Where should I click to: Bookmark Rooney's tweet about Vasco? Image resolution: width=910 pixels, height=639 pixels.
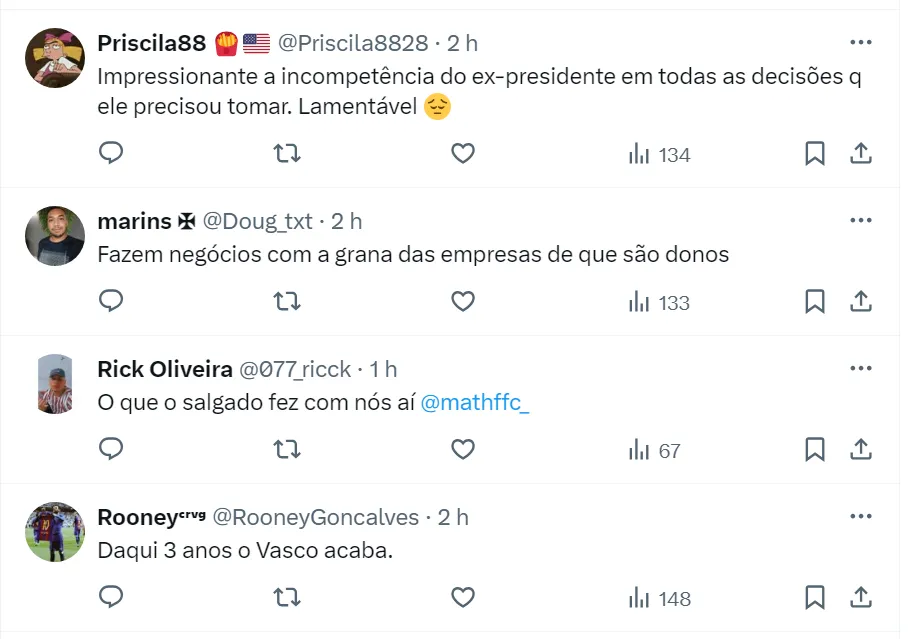click(x=815, y=598)
